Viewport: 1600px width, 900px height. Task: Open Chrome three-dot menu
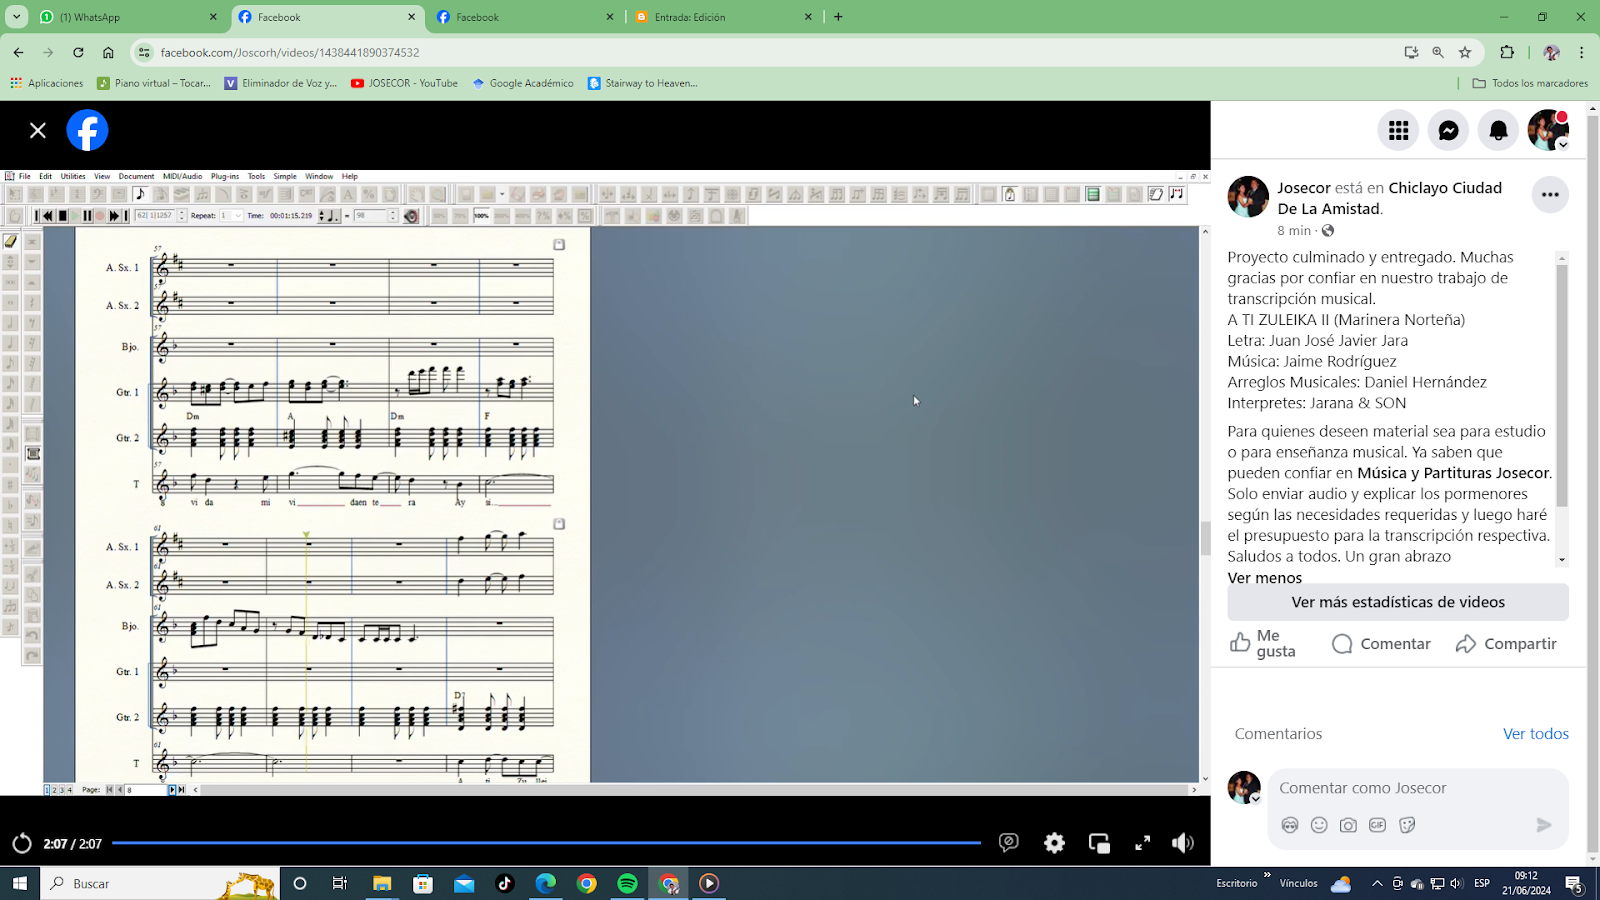pyautogui.click(x=1581, y=52)
